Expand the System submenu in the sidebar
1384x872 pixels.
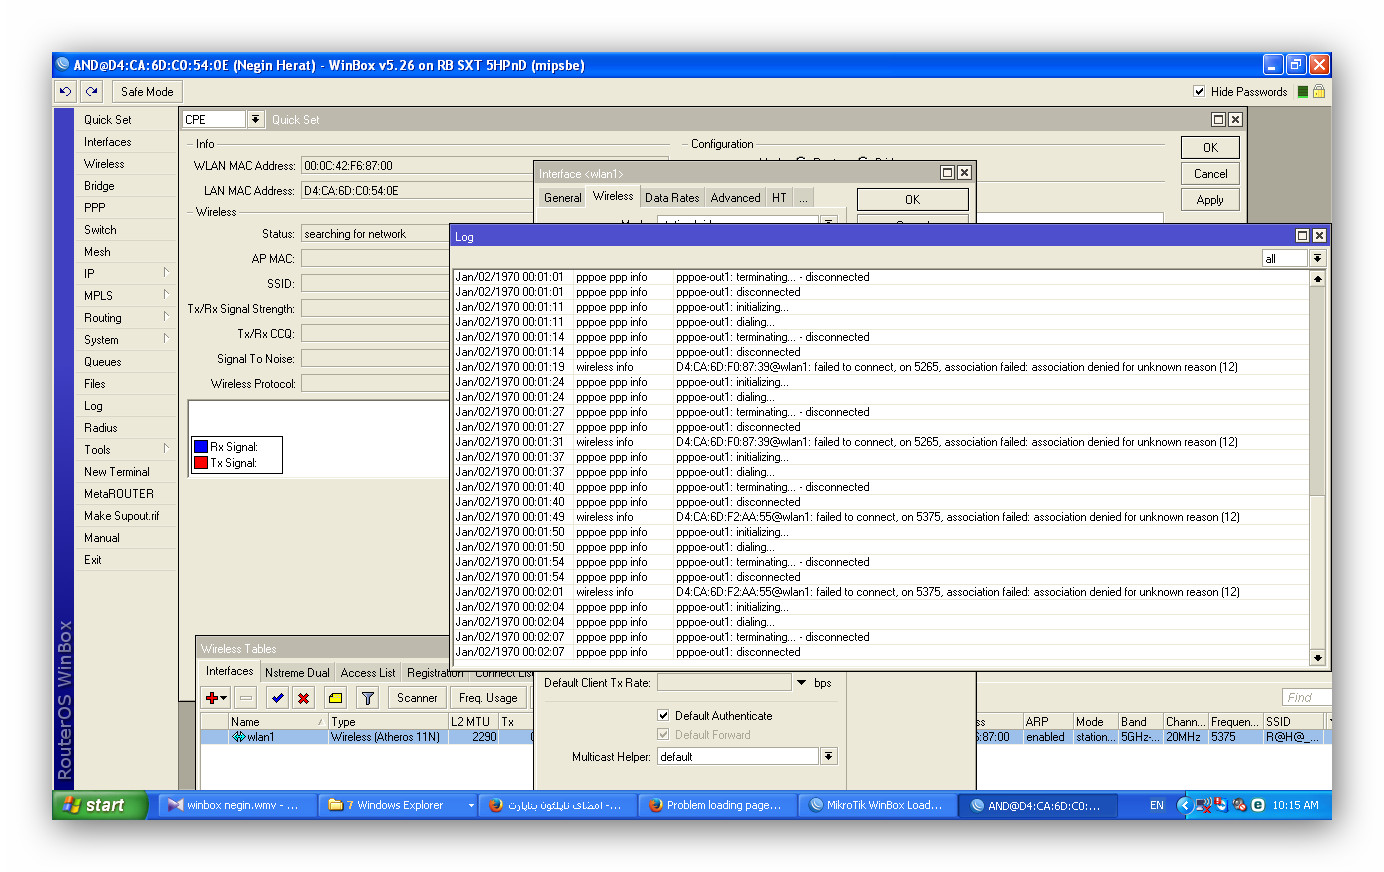tap(166, 339)
